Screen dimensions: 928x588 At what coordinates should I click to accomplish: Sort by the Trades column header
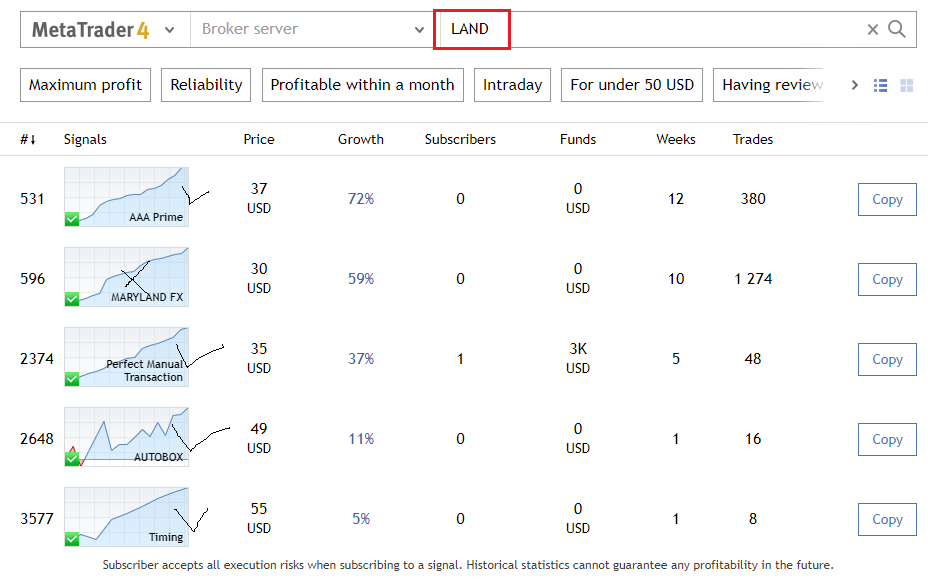[x=753, y=140]
